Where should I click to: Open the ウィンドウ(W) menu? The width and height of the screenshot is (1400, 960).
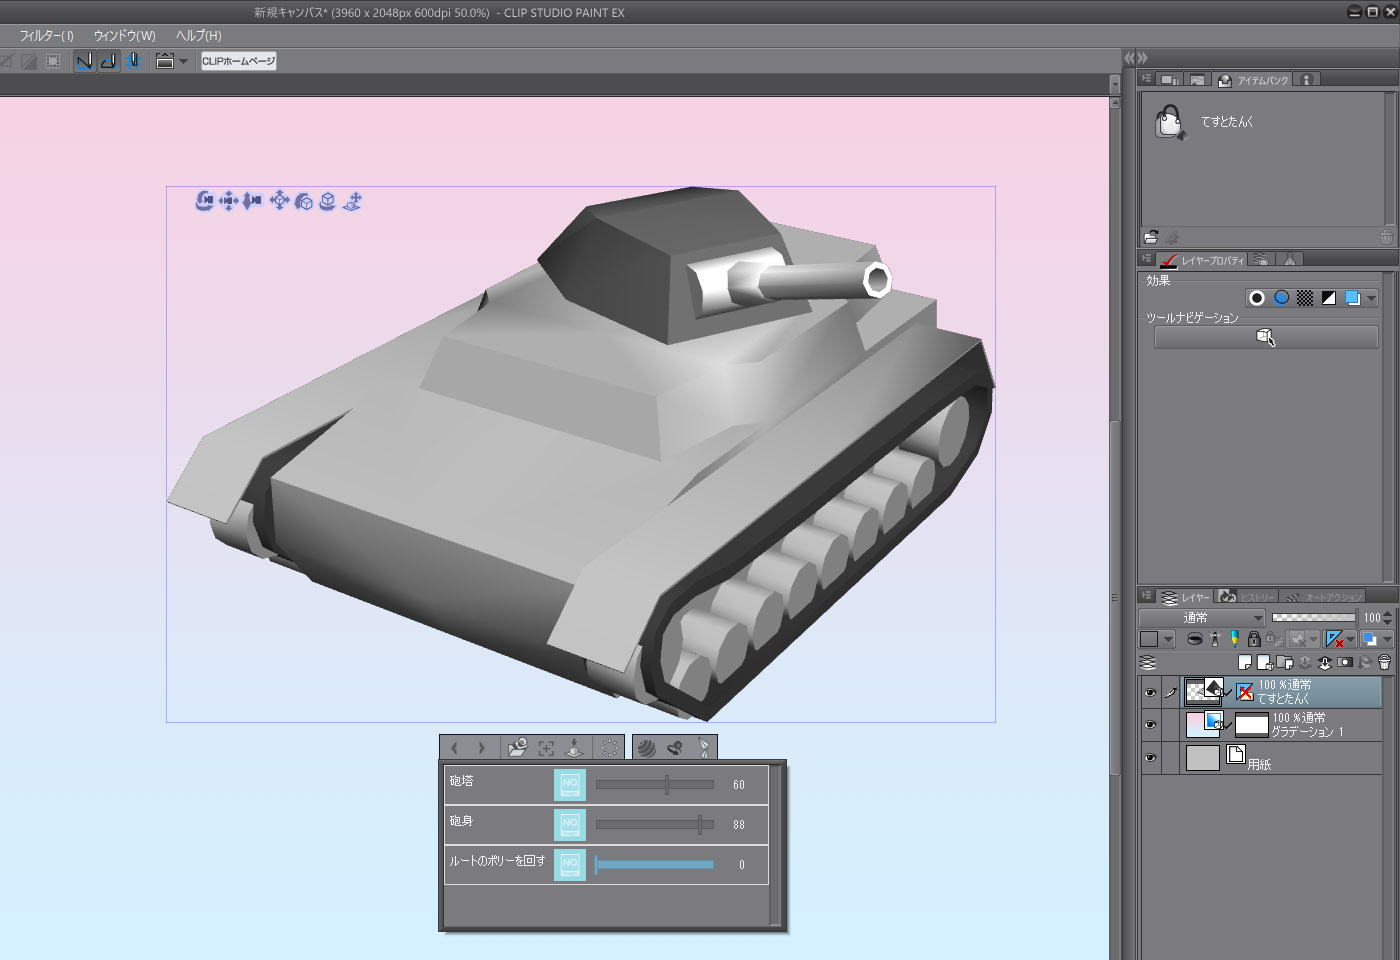[124, 35]
